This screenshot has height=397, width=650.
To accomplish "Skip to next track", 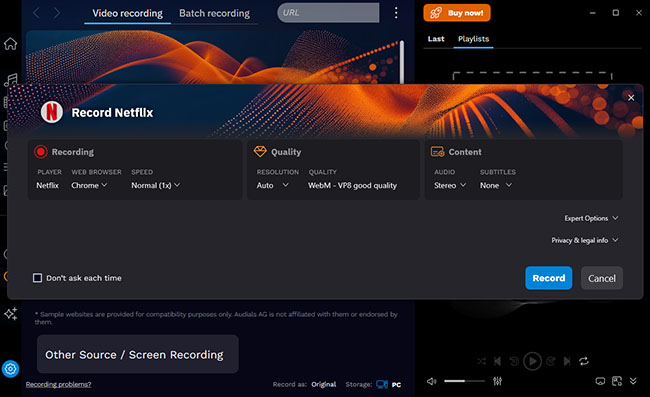I will (567, 361).
